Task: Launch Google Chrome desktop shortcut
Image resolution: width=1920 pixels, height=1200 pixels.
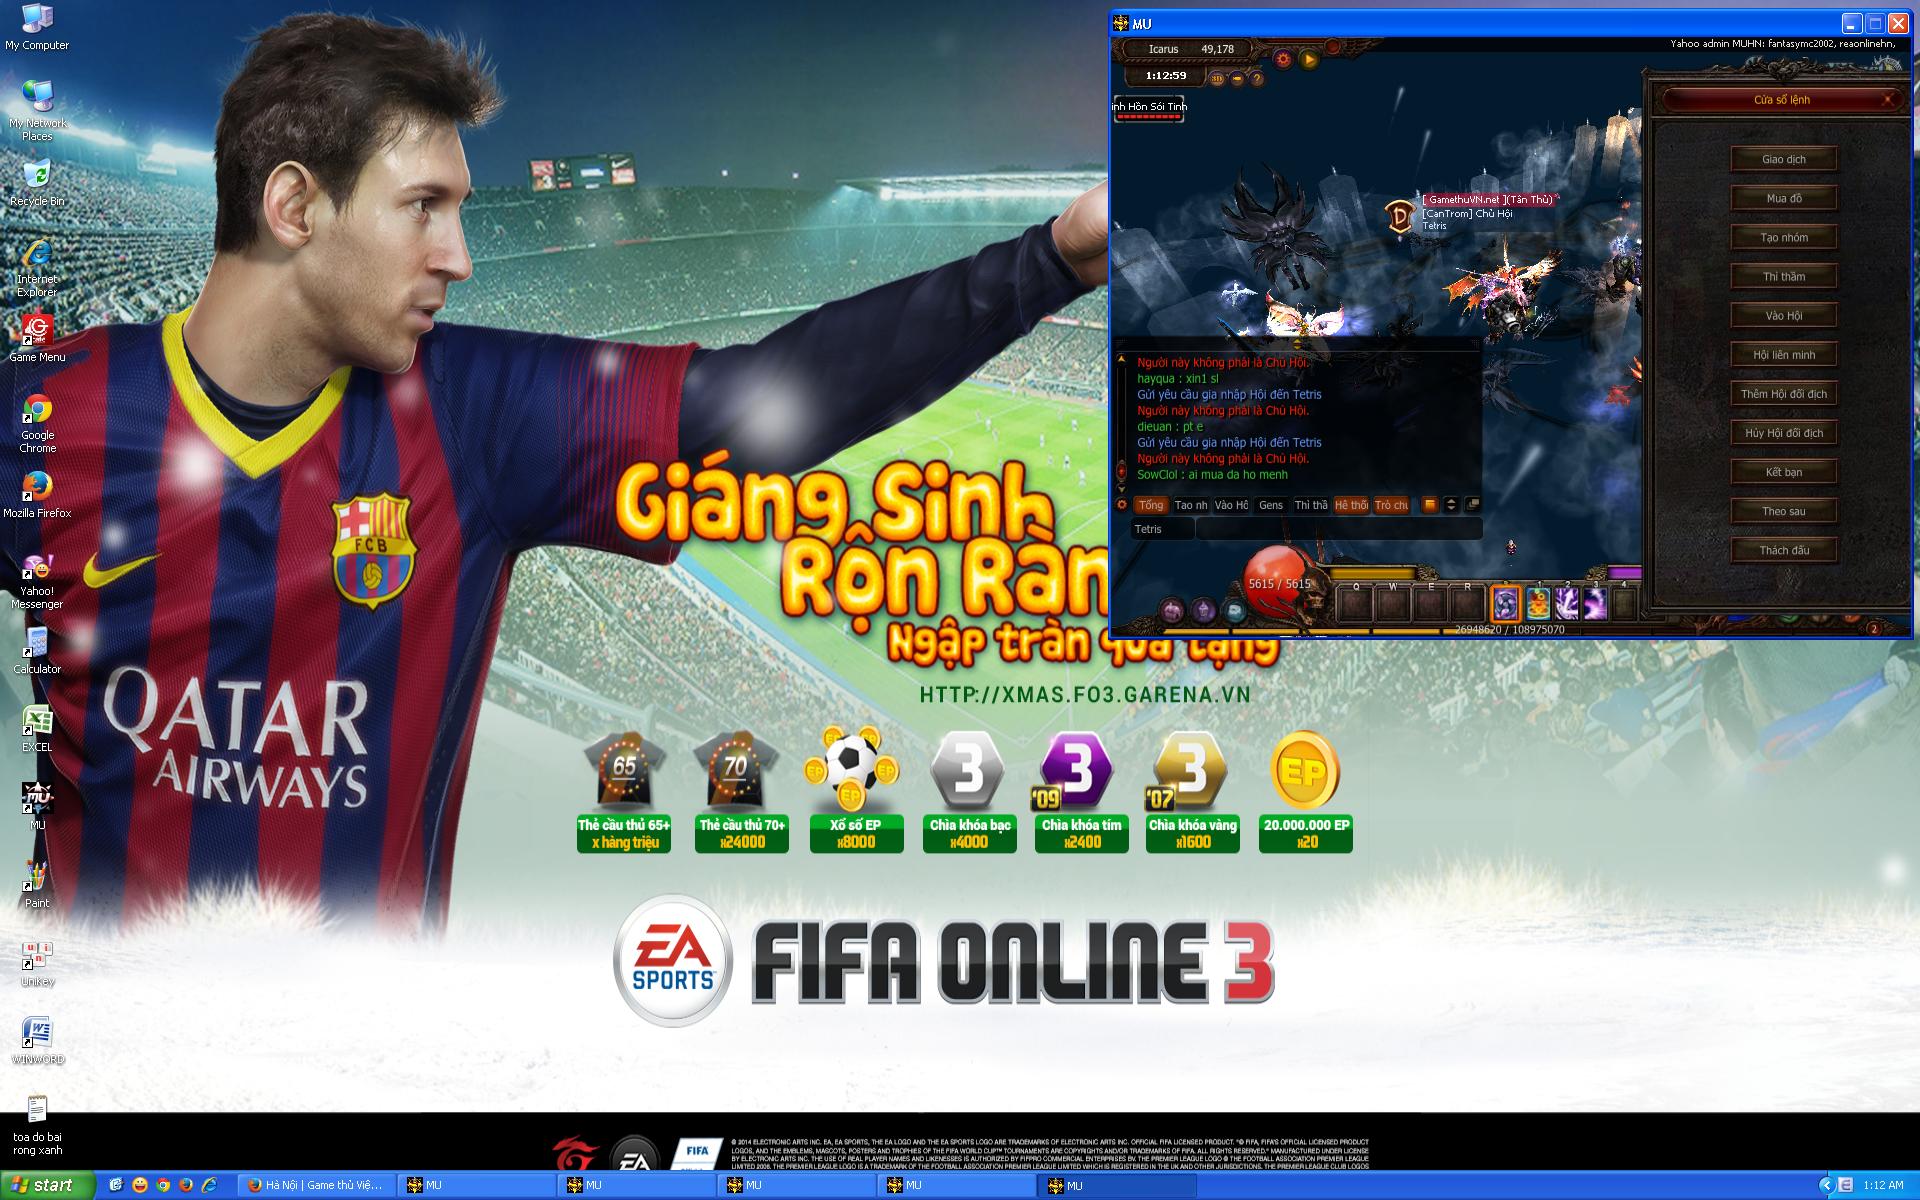Action: (x=37, y=422)
